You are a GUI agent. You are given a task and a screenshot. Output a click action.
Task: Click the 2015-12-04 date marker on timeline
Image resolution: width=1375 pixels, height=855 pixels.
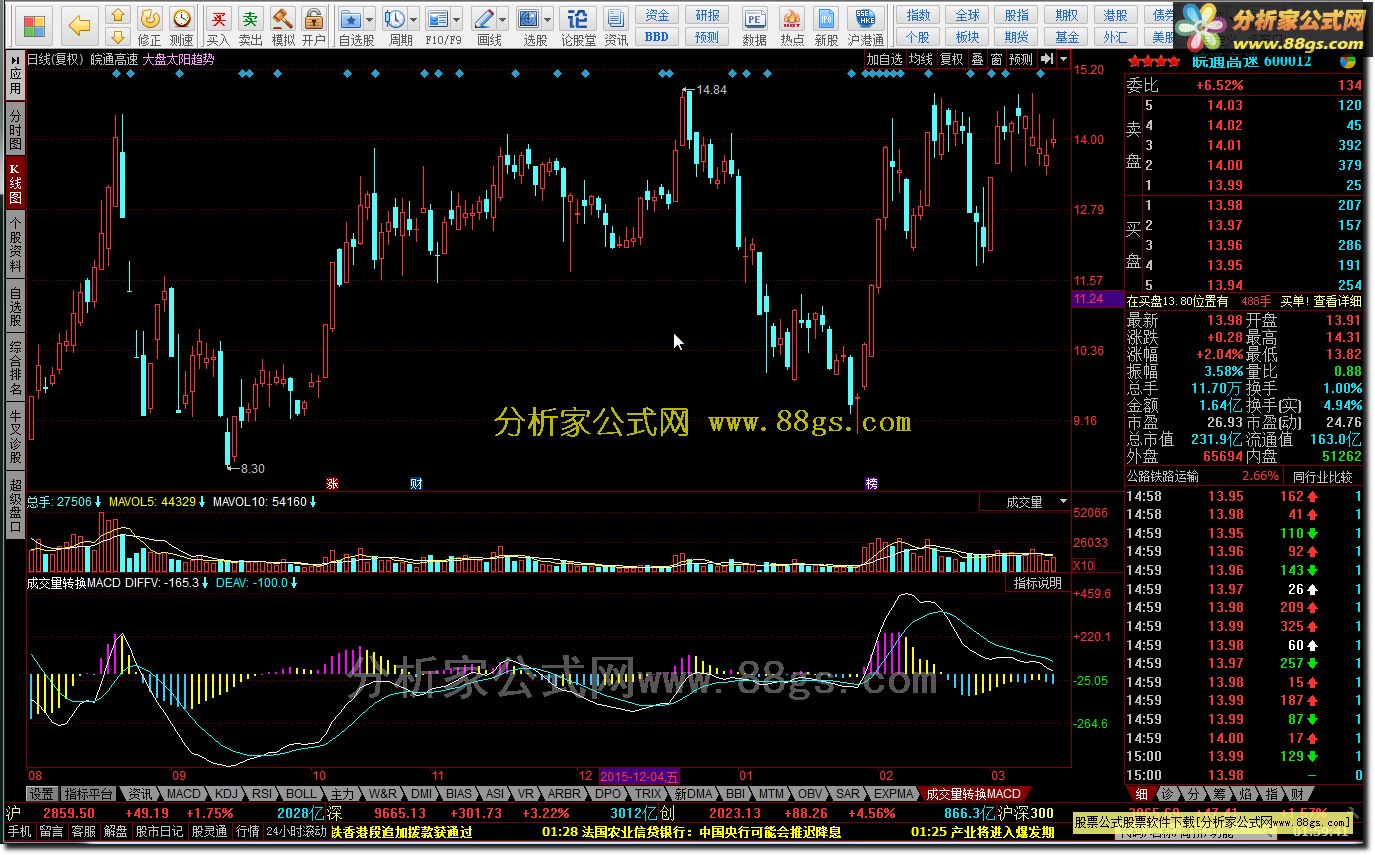pos(640,775)
